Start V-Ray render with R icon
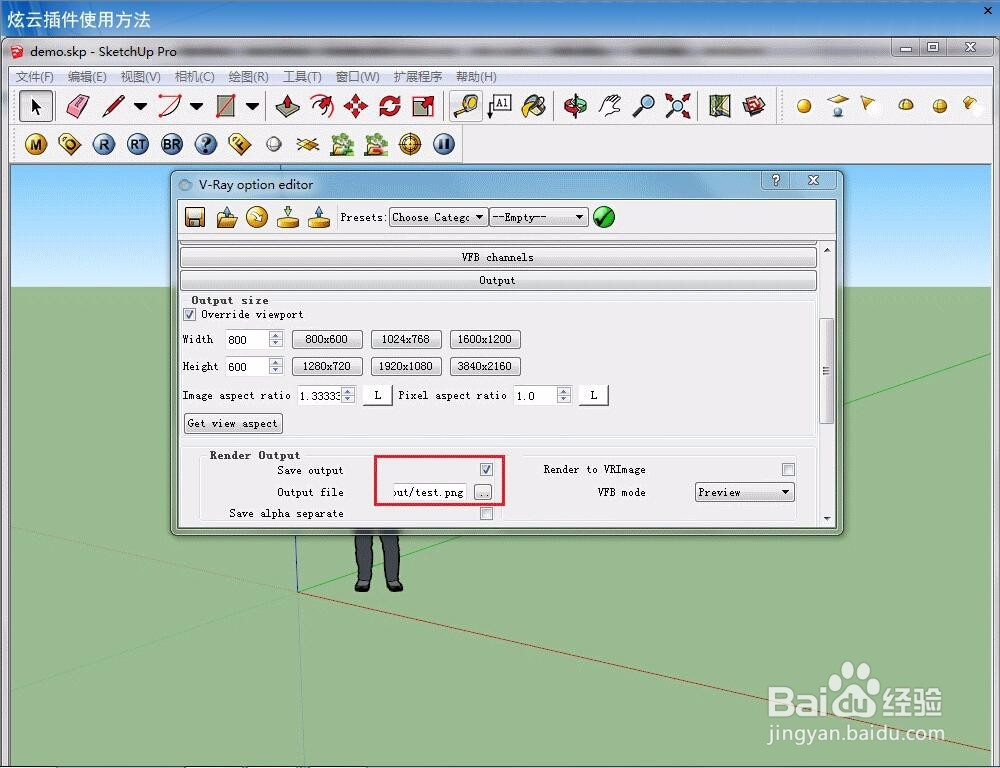This screenshot has width=1000, height=768. (x=104, y=145)
